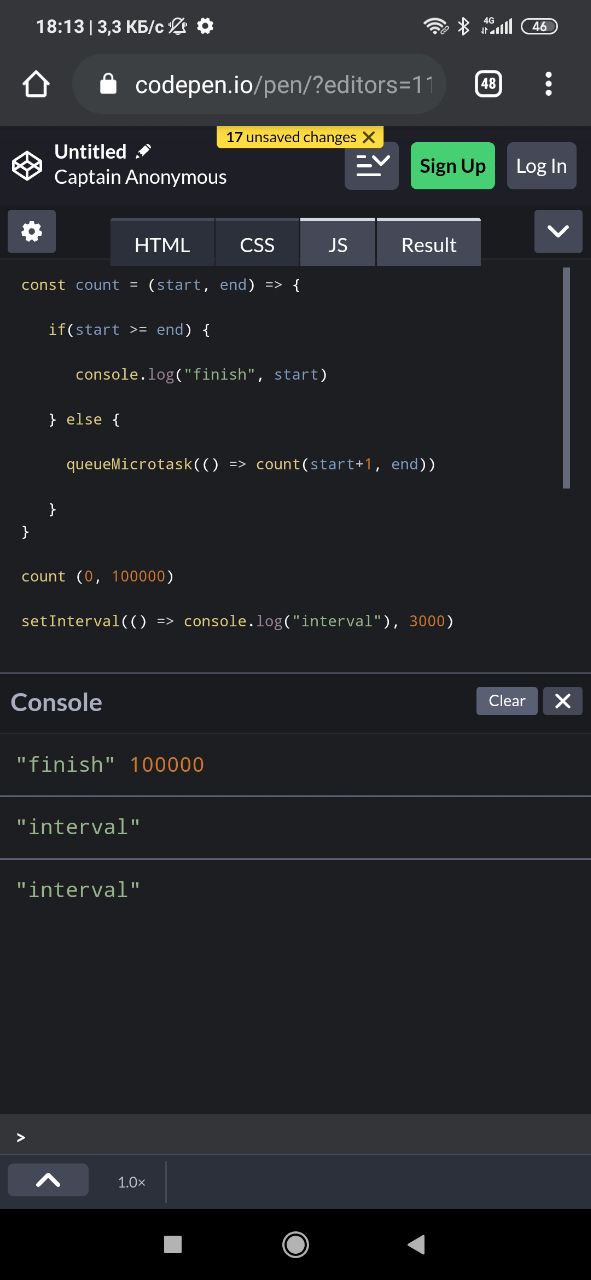Collapse the bottom toolbar with up chevron

click(48, 1180)
